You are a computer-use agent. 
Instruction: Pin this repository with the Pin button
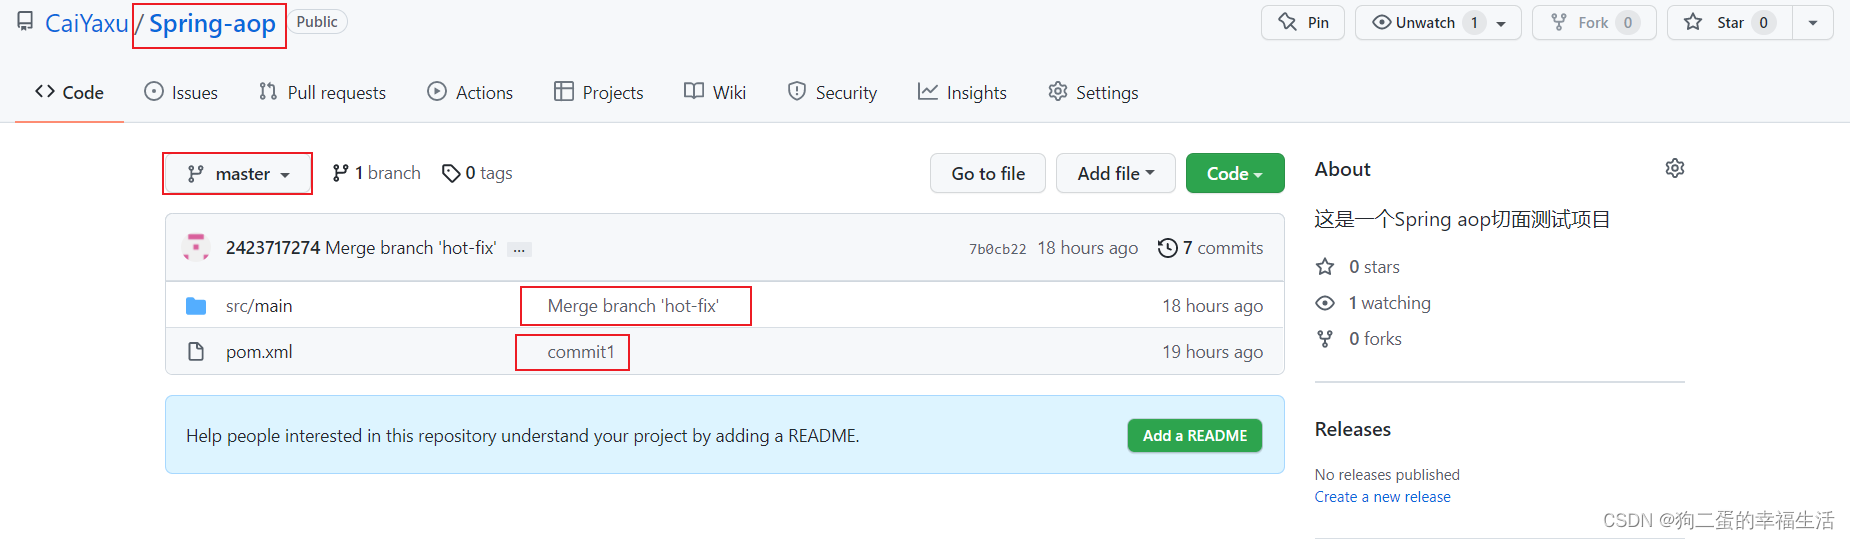pyautogui.click(x=1303, y=22)
